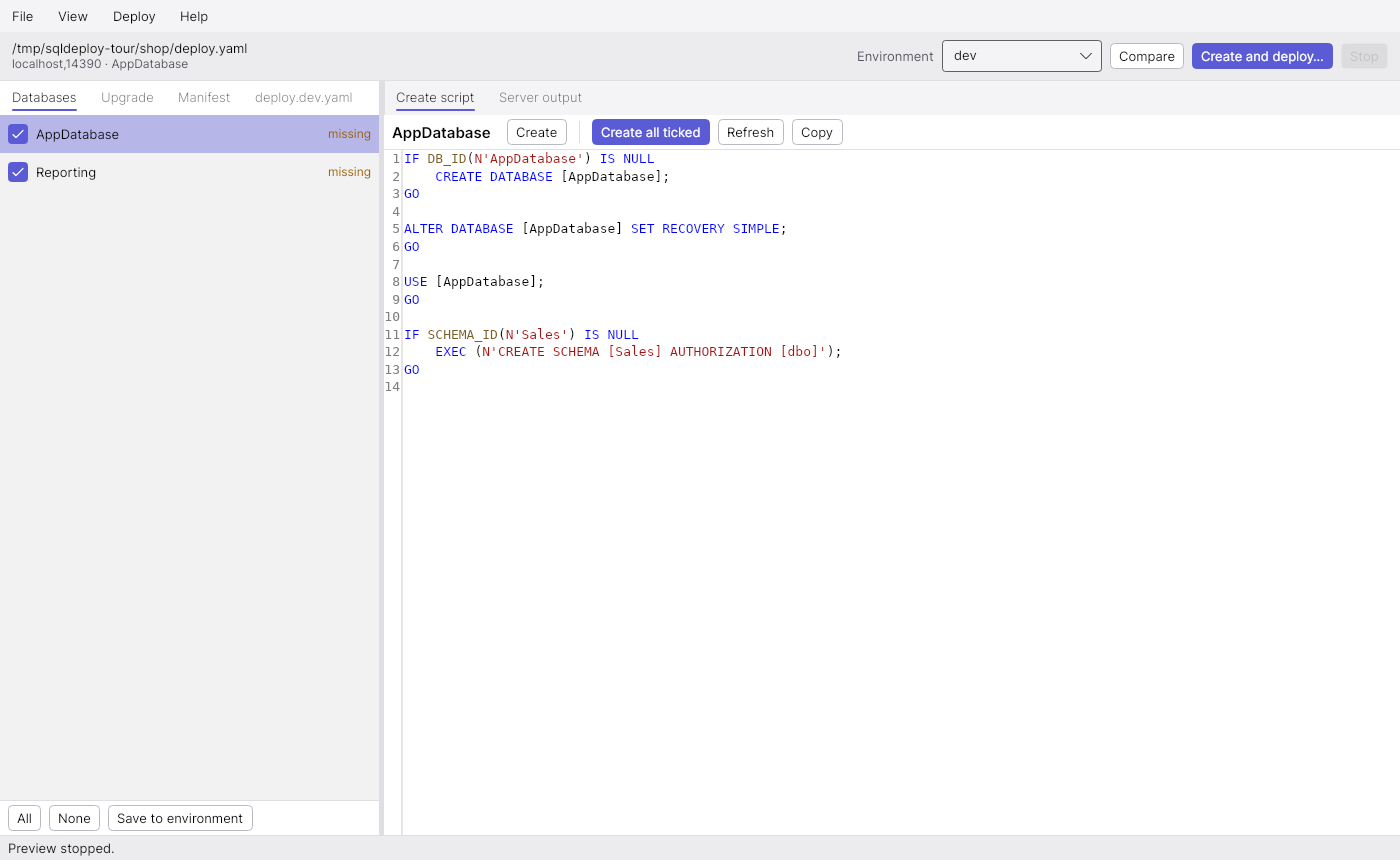Click the IF DB_ID first script line

pyautogui.click(x=529, y=159)
